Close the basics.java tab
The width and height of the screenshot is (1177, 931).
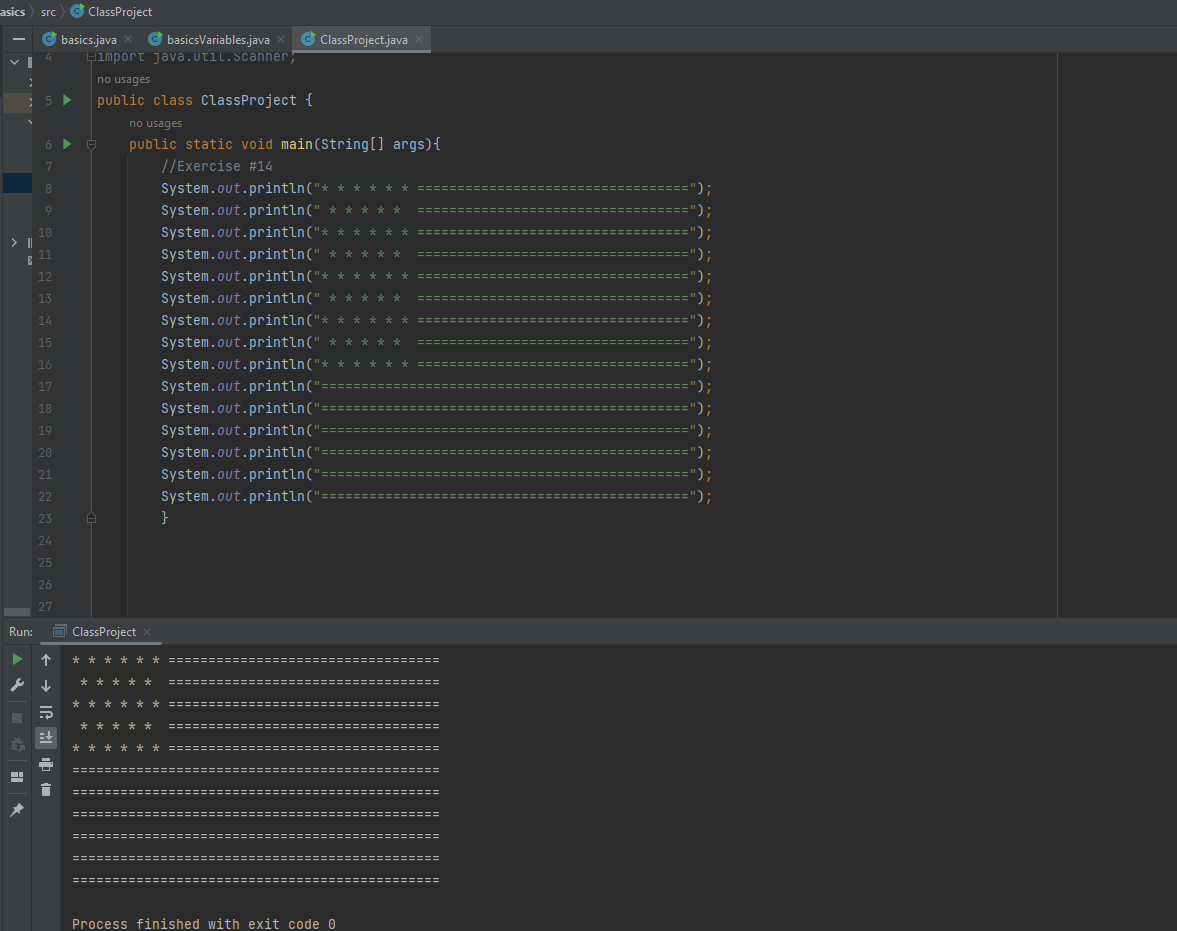point(128,39)
